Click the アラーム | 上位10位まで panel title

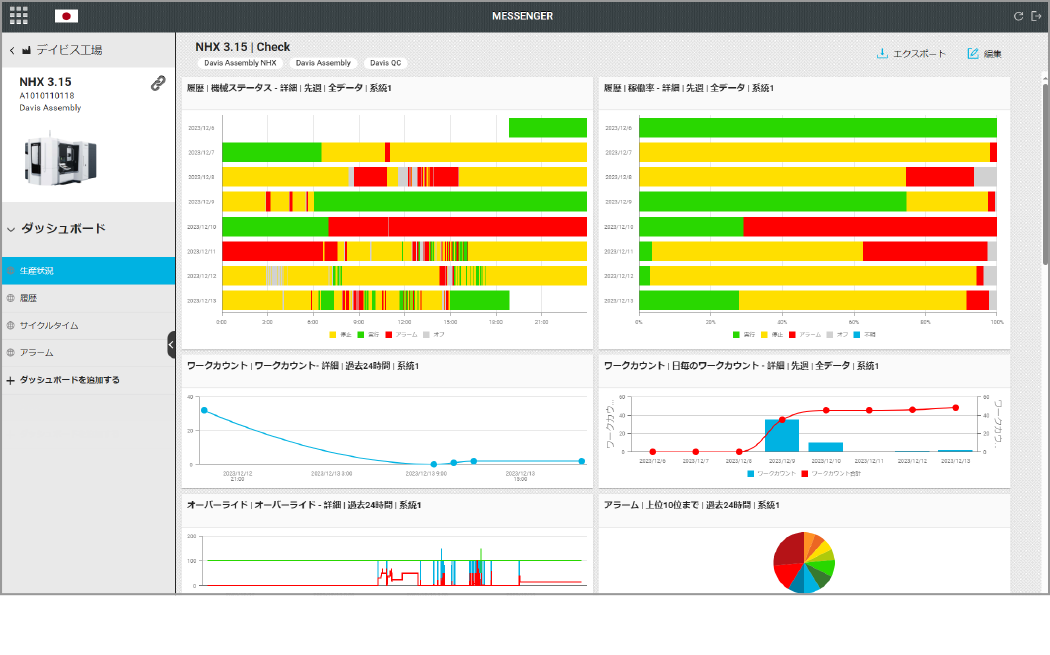pos(692,505)
